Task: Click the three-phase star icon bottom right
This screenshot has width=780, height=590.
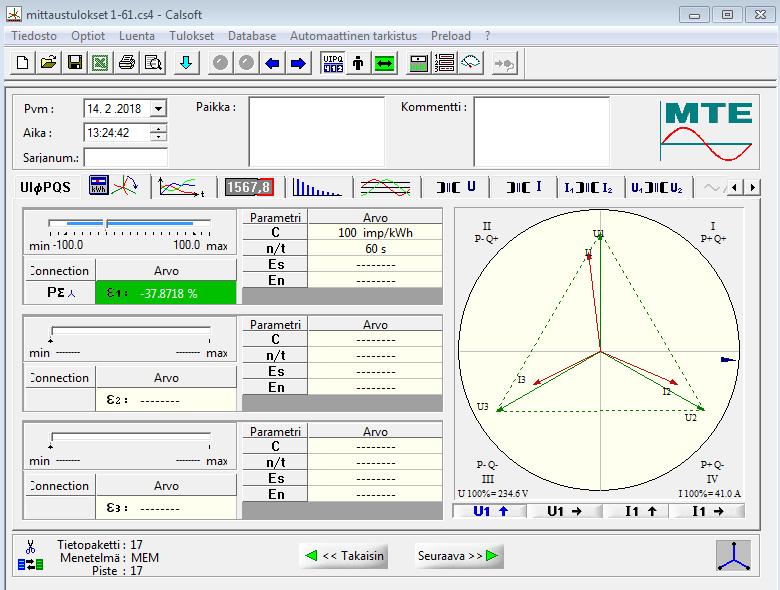Action: pyautogui.click(x=733, y=556)
